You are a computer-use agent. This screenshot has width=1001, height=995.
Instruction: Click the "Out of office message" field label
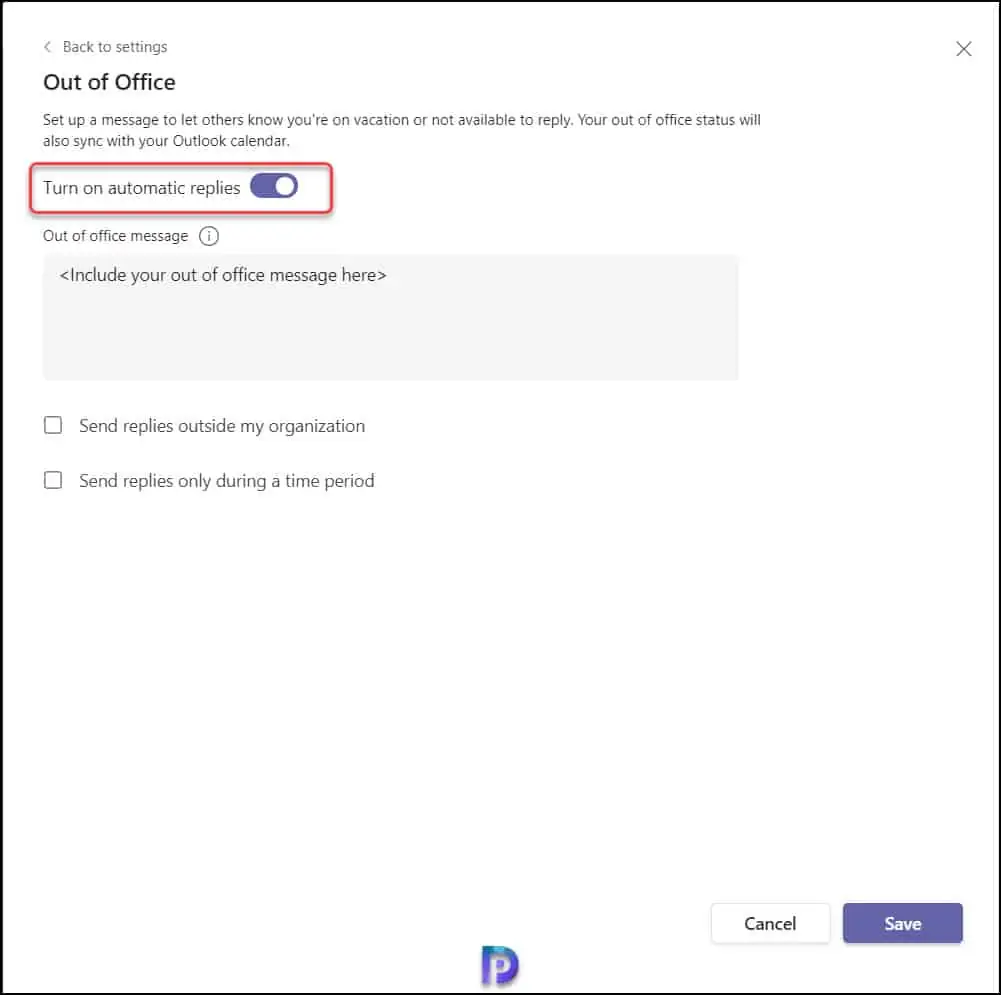tap(115, 237)
